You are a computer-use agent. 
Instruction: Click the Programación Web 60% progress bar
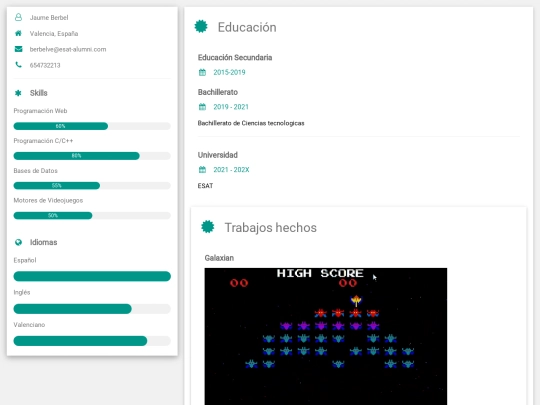pyautogui.click(x=92, y=126)
